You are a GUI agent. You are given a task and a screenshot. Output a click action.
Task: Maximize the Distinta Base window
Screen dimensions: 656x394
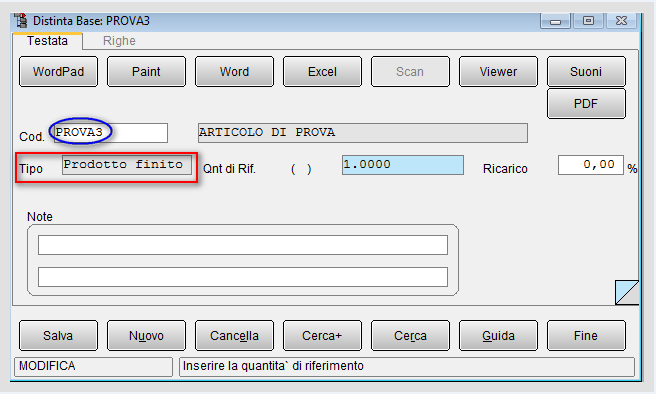pos(588,21)
